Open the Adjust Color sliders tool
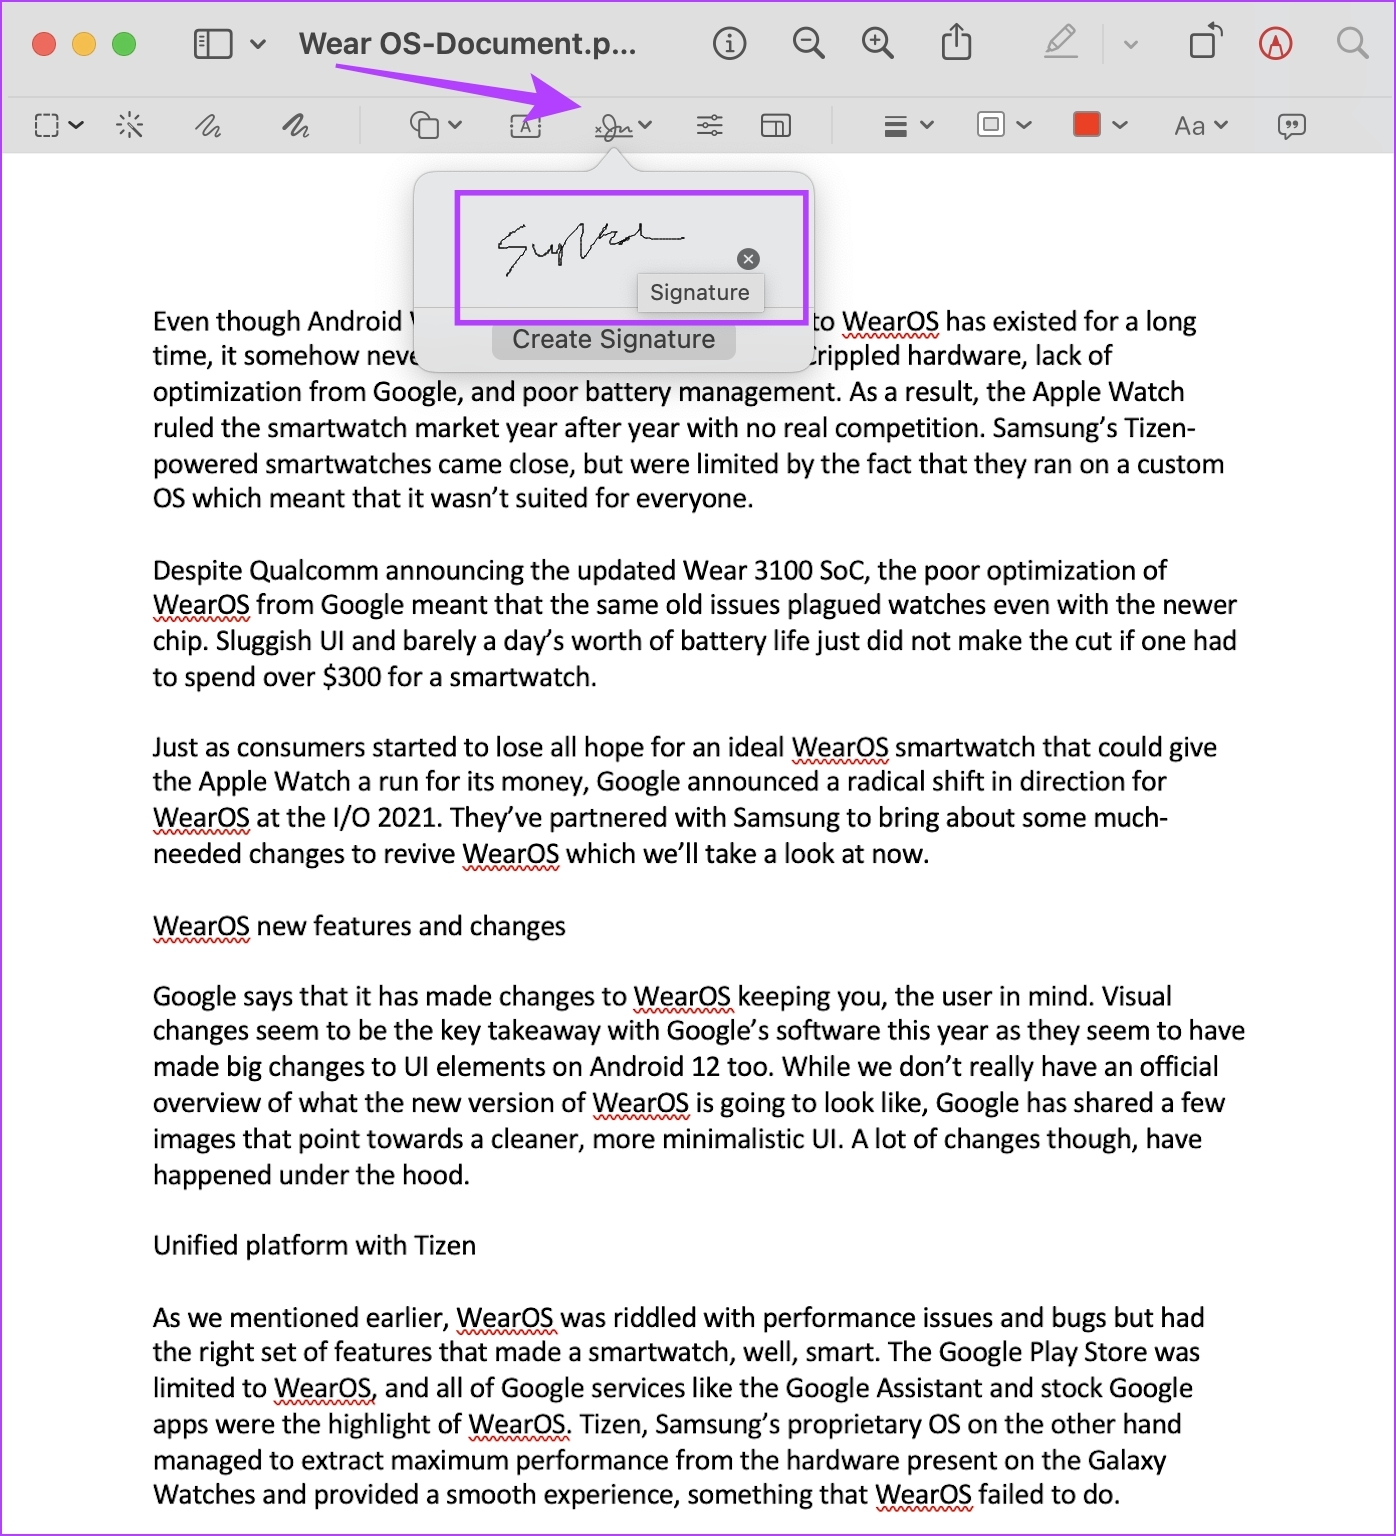The image size is (1396, 1536). tap(710, 125)
